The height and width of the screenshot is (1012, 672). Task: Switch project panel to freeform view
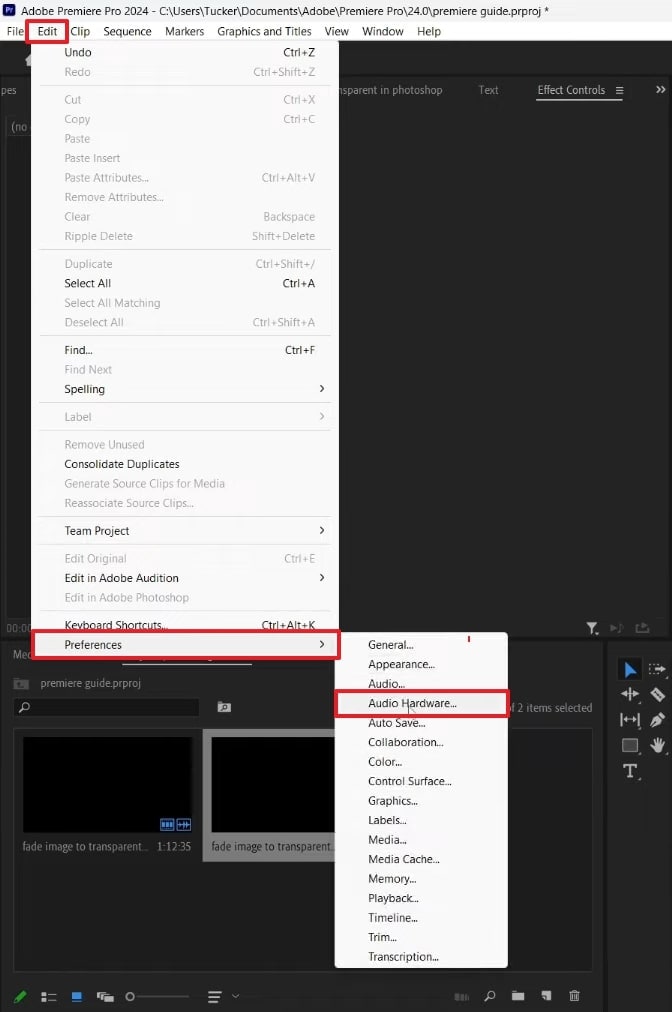(105, 997)
